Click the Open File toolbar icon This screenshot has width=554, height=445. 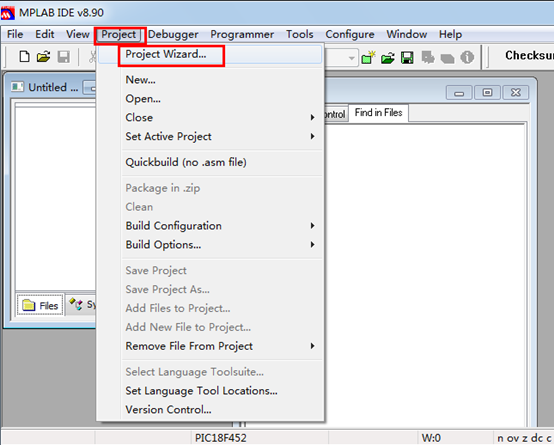pyautogui.click(x=43, y=57)
